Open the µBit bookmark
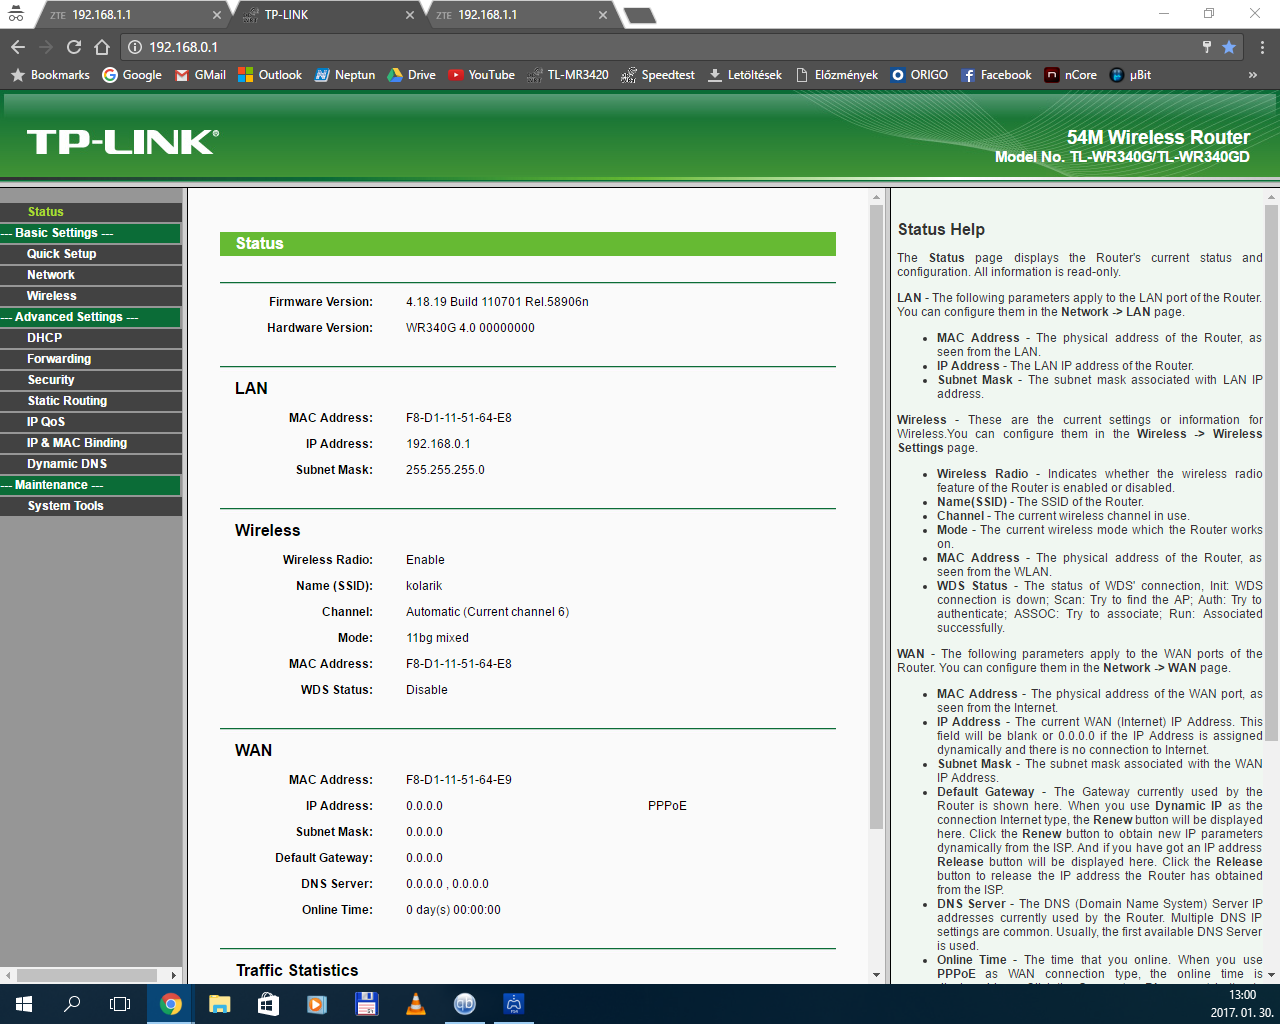This screenshot has height=1024, width=1280. pyautogui.click(x=1131, y=75)
